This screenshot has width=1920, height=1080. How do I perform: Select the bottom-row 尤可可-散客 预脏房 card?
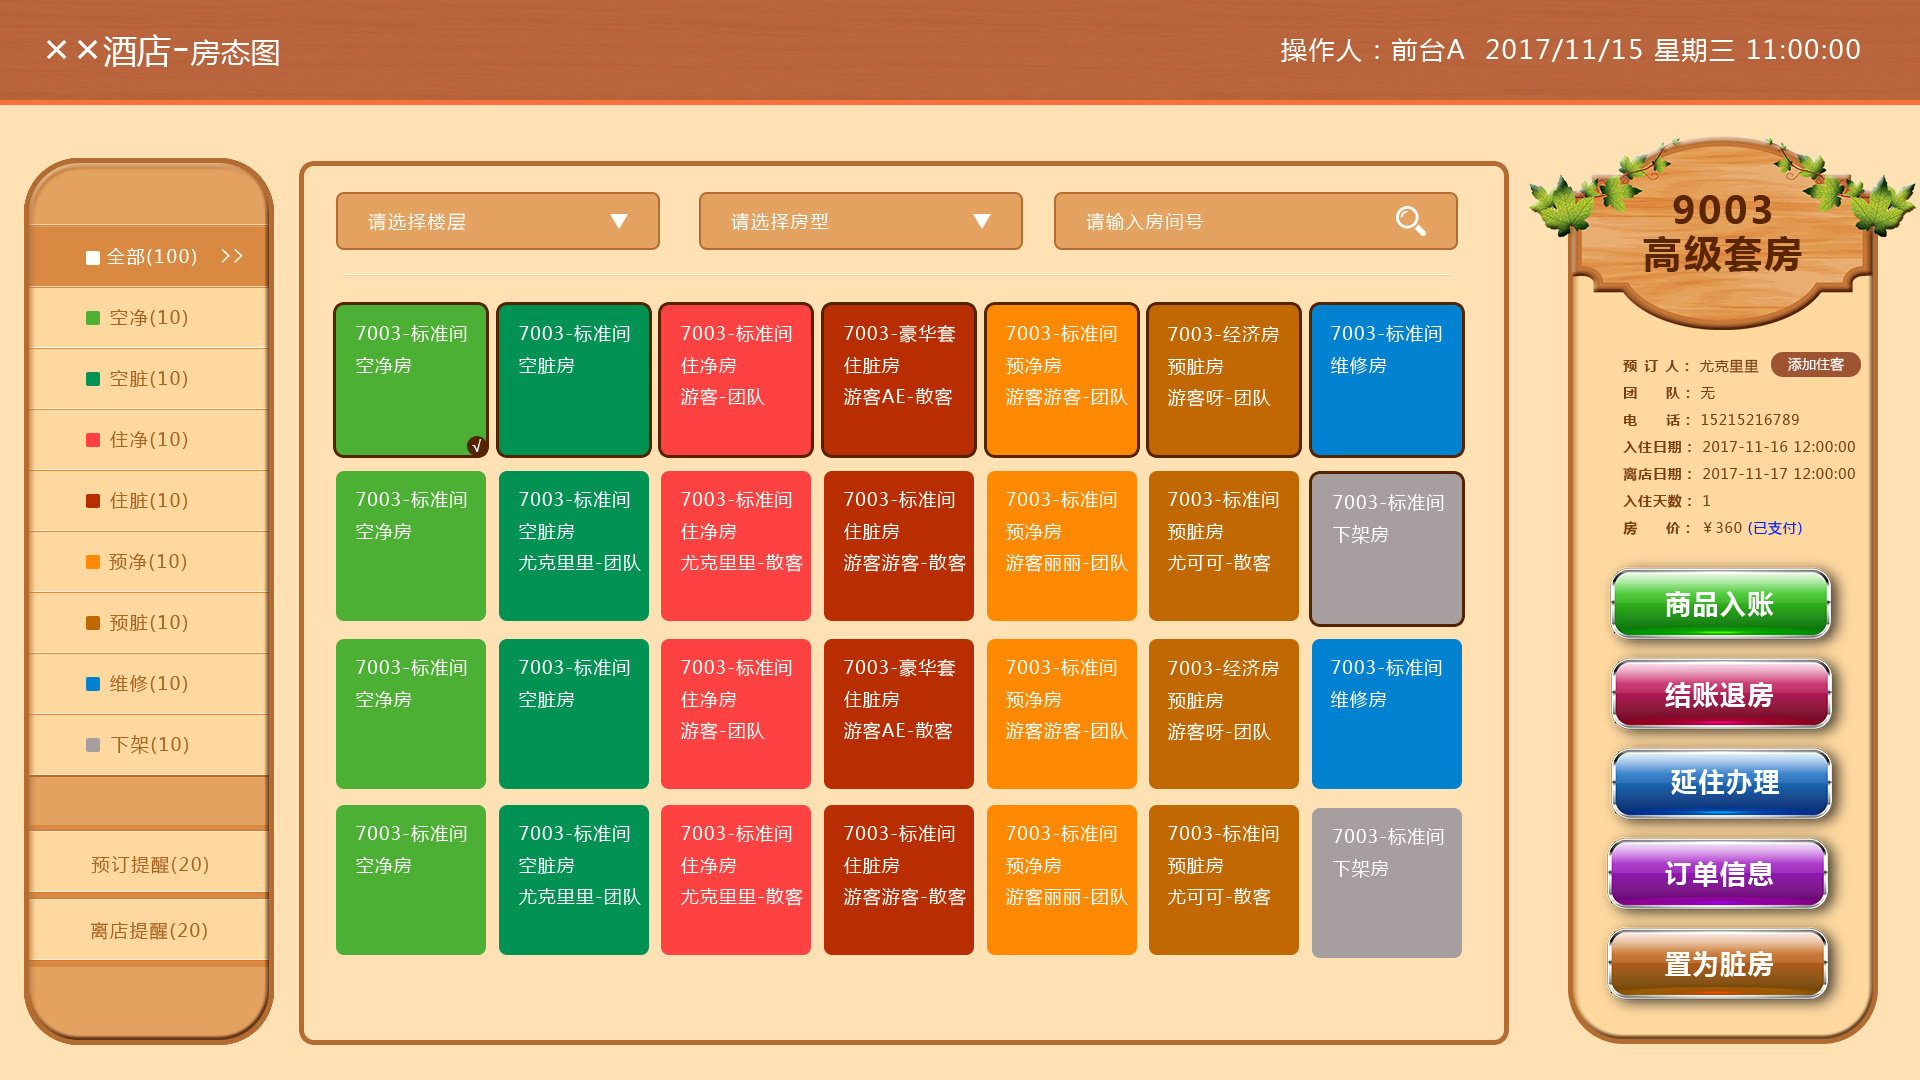coord(1224,880)
